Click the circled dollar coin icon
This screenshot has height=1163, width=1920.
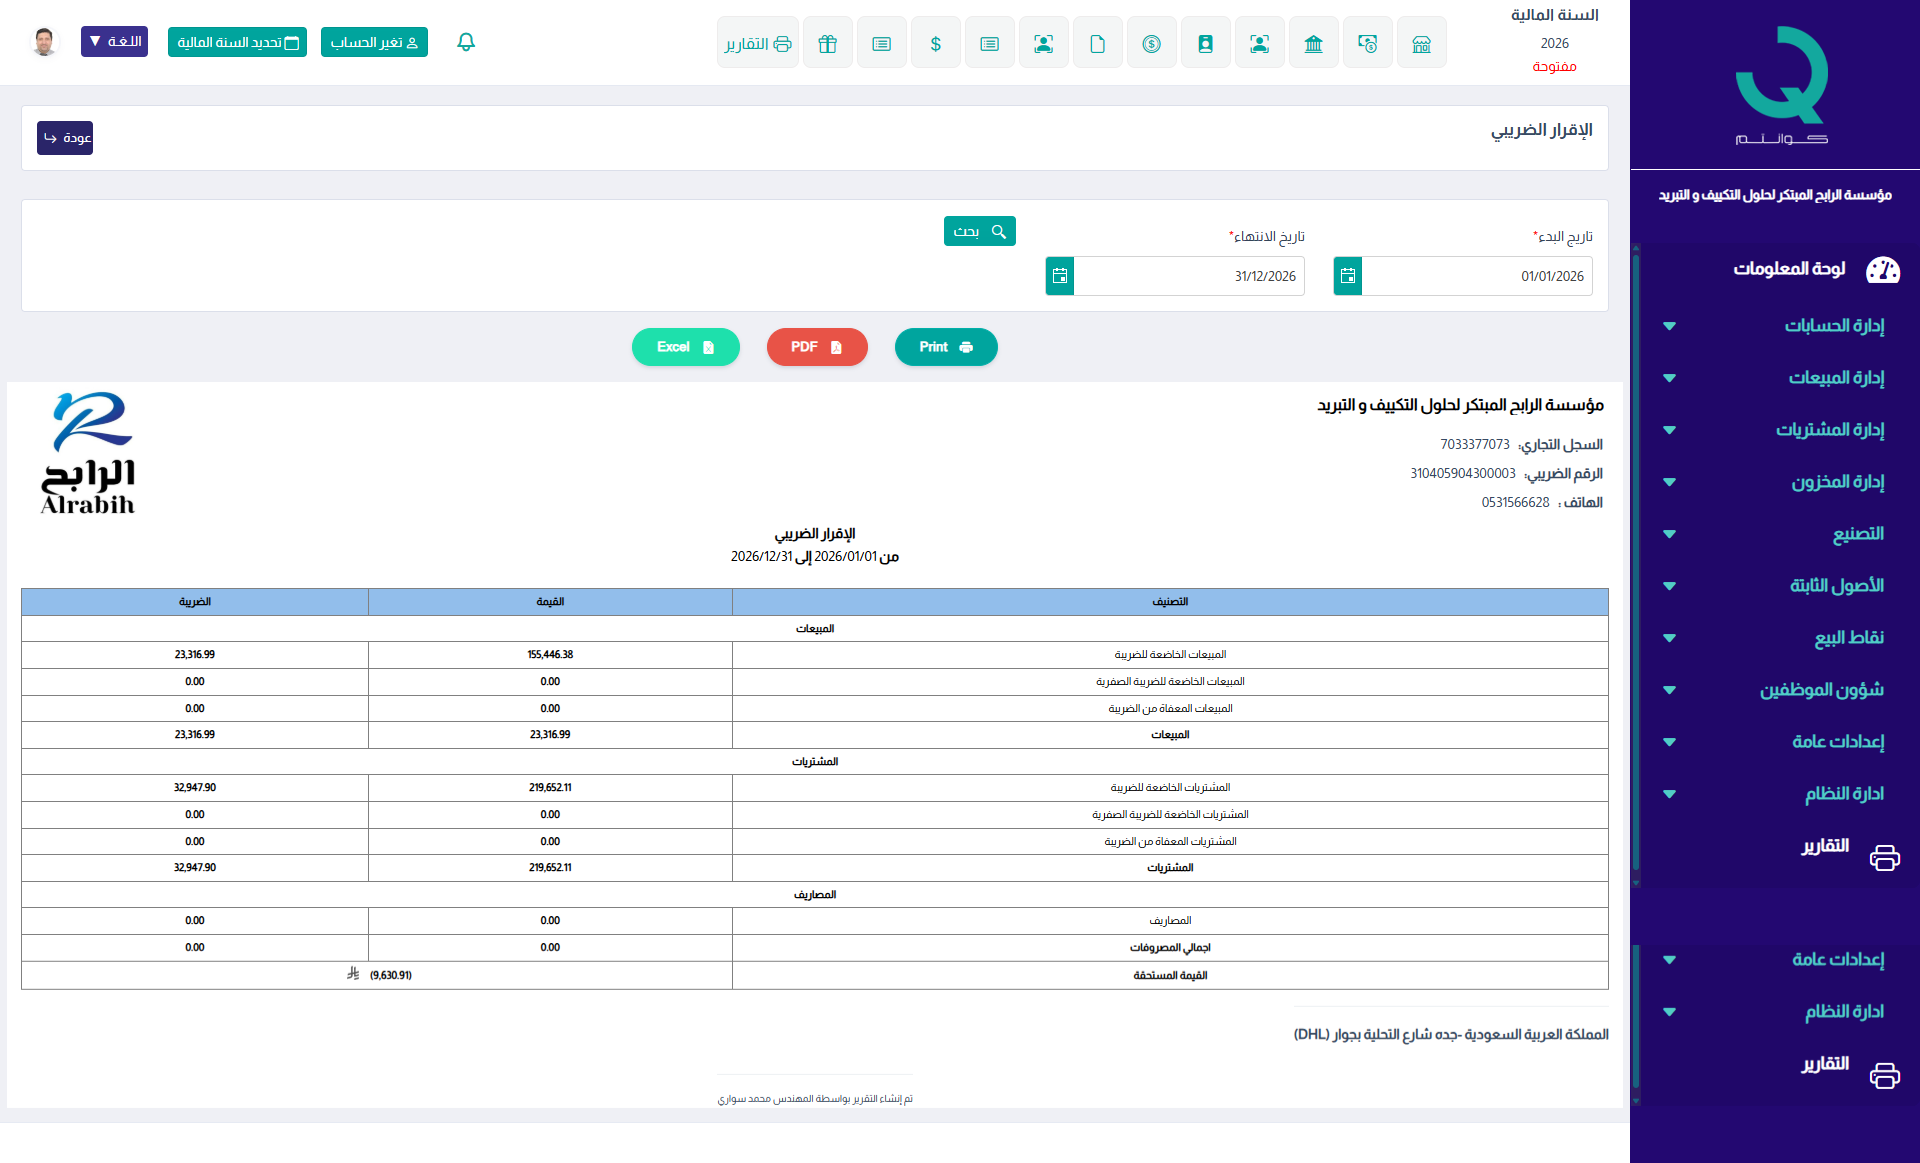point(1151,43)
